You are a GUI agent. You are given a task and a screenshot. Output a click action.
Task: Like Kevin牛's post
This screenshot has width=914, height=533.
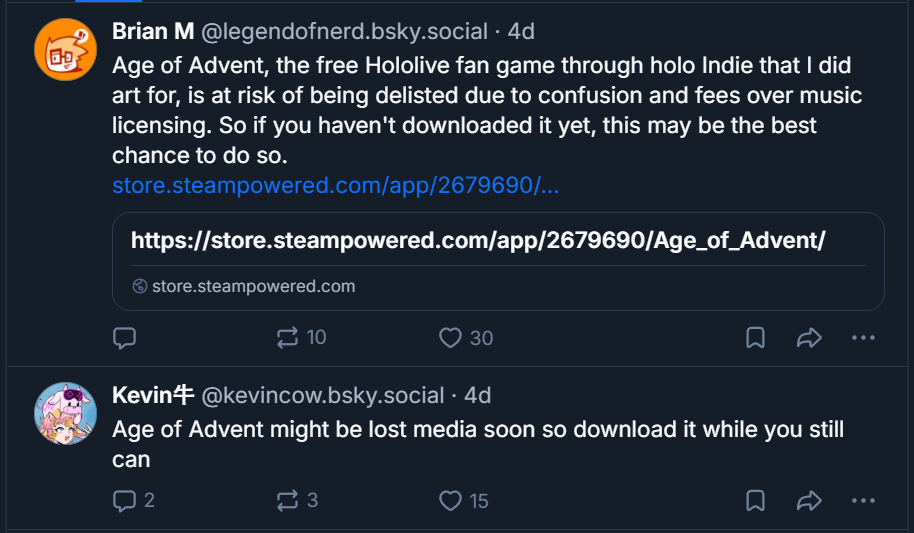(451, 500)
